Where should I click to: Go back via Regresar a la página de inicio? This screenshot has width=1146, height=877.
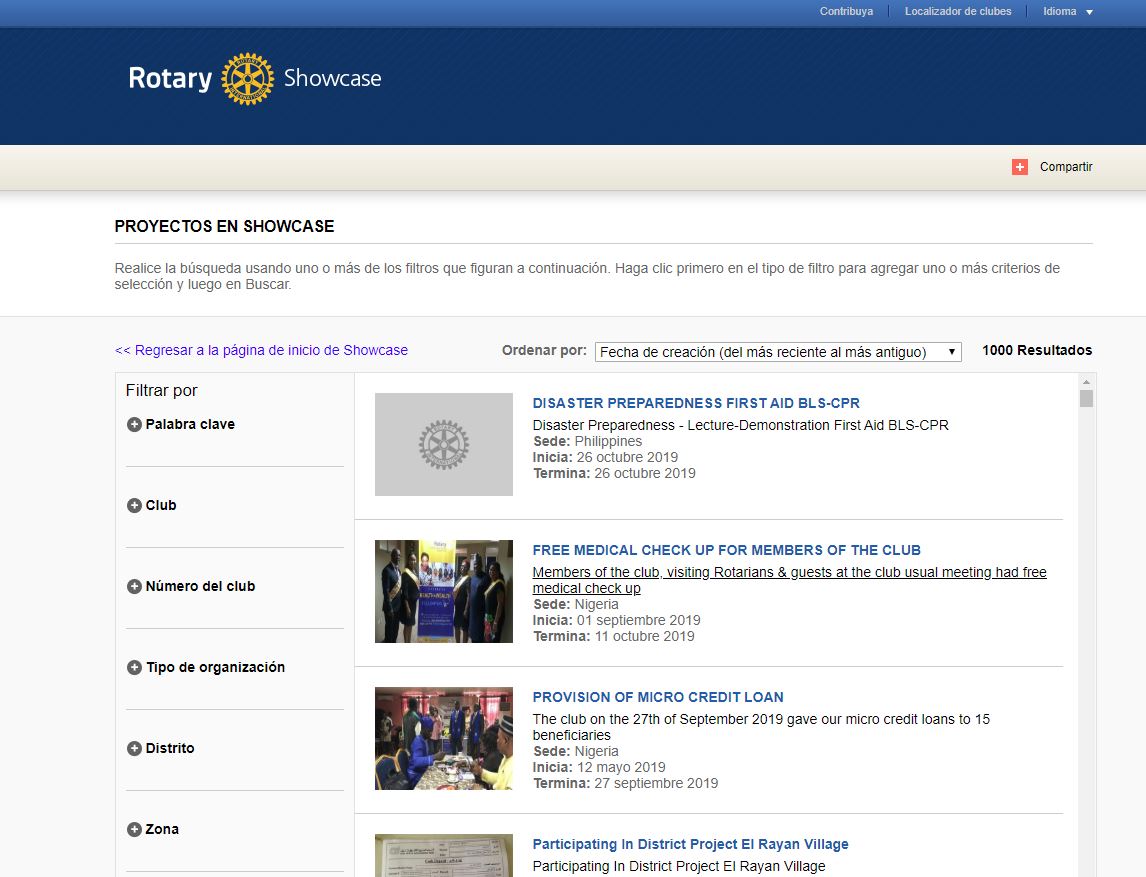click(261, 350)
